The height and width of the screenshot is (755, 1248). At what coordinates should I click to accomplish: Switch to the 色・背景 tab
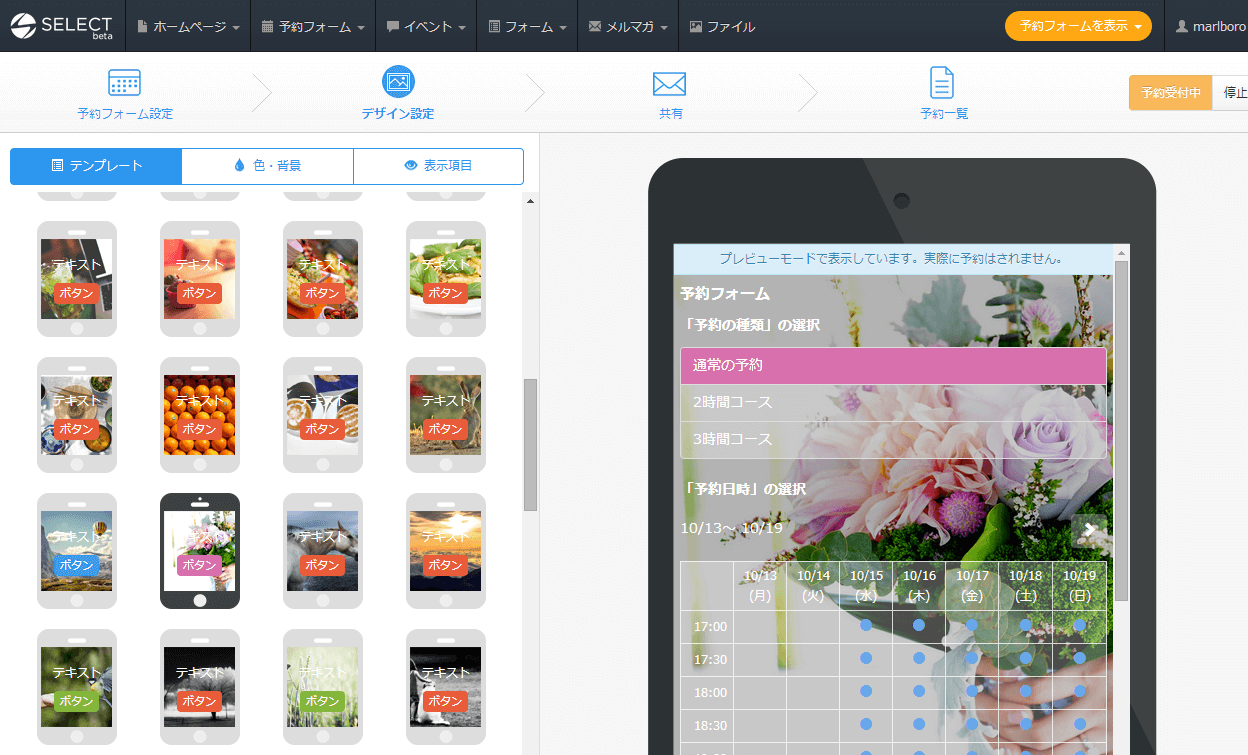pos(267,166)
